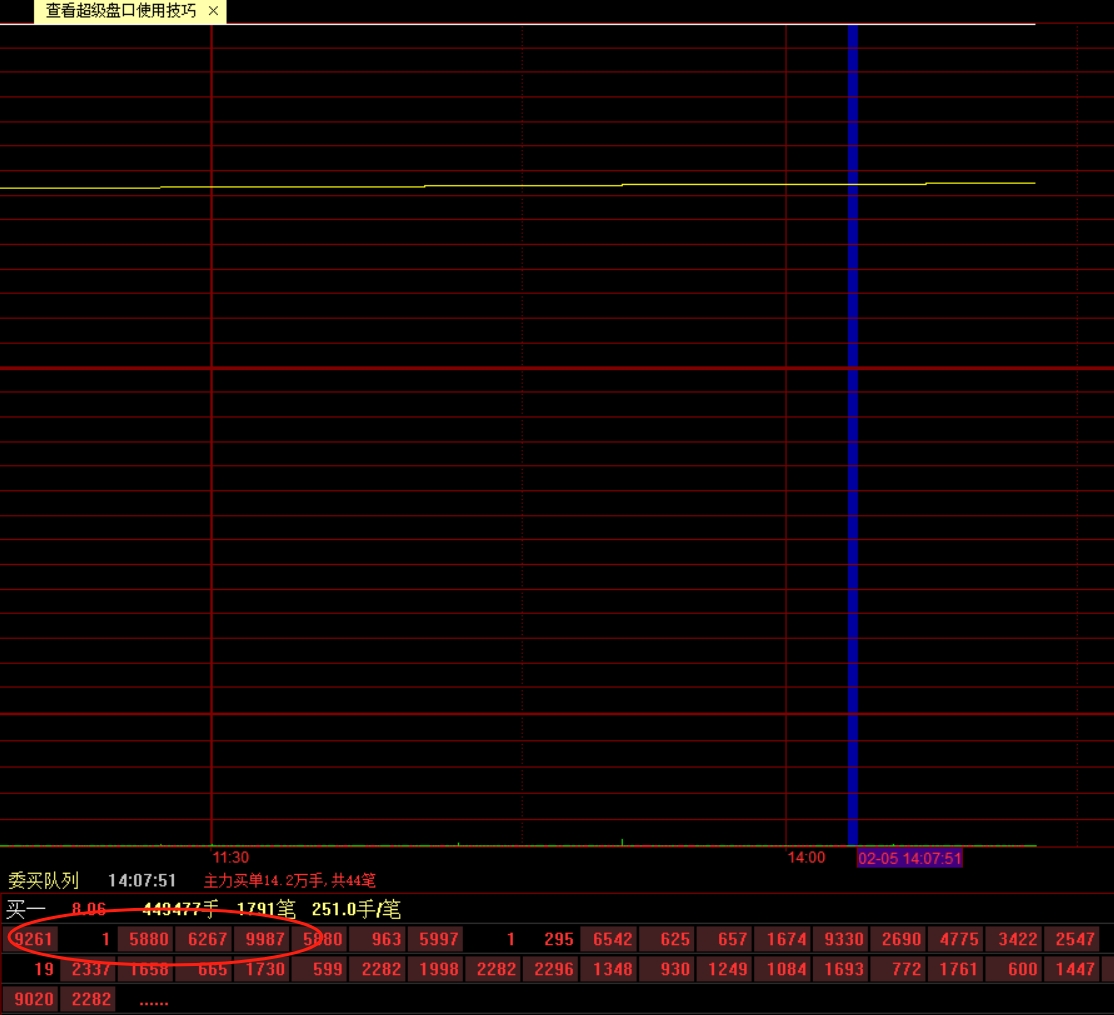The image size is (1114, 1015).
Task: Click the 1791笔 order count
Action: tap(266, 909)
